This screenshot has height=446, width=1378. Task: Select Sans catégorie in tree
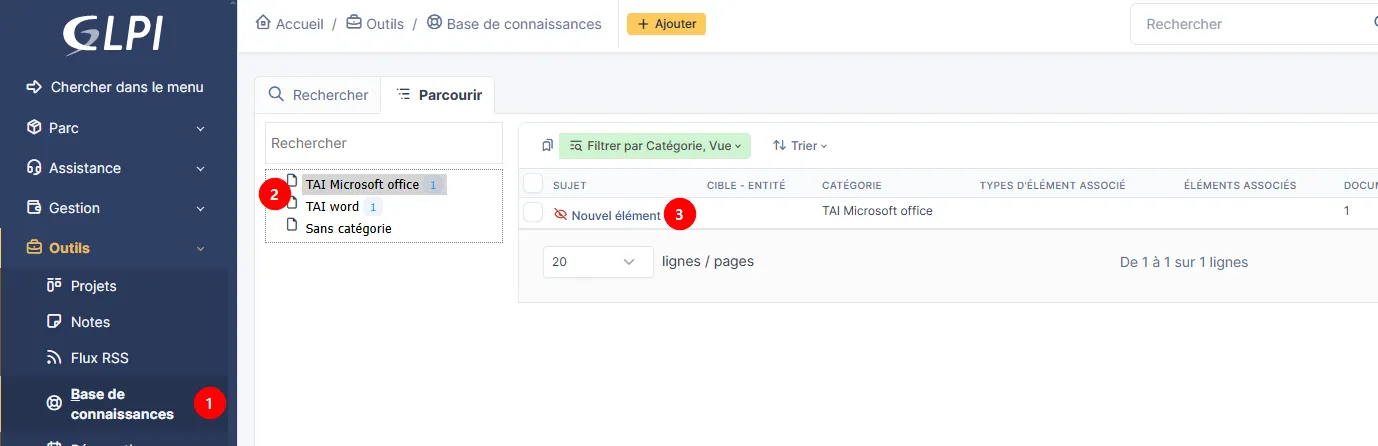[348, 229]
